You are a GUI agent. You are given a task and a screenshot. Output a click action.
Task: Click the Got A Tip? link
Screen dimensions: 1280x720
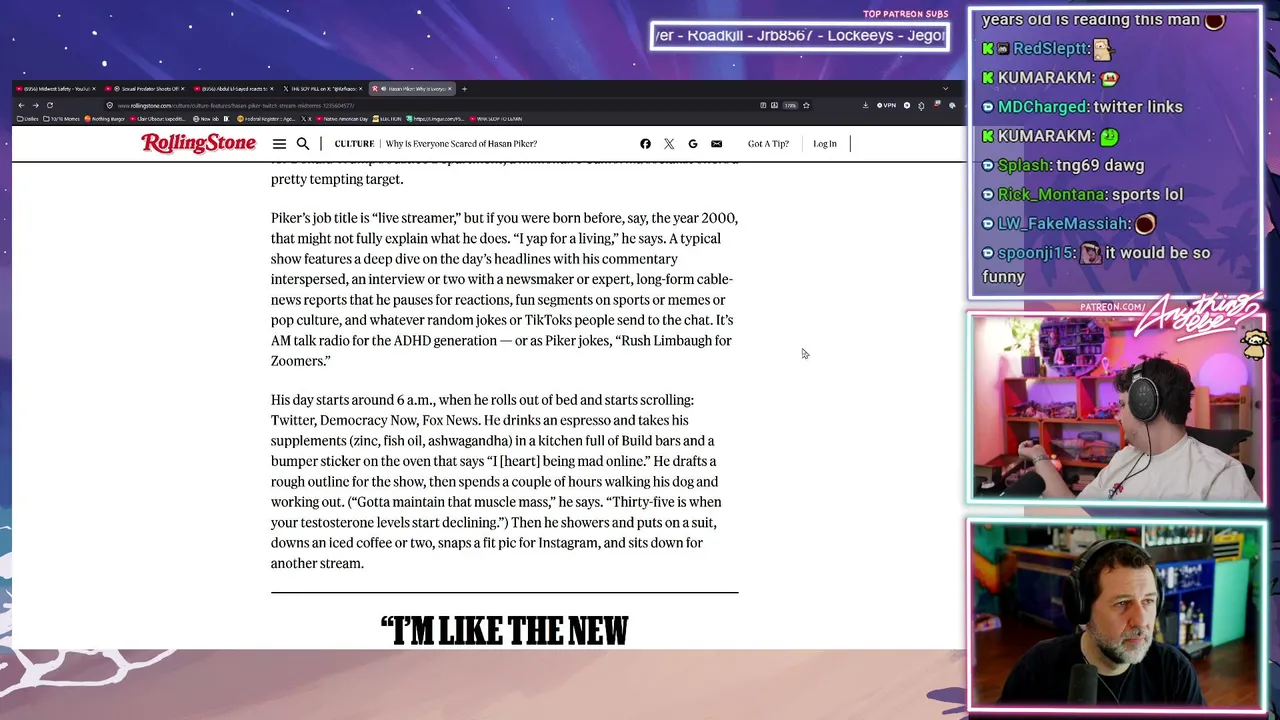pos(768,144)
